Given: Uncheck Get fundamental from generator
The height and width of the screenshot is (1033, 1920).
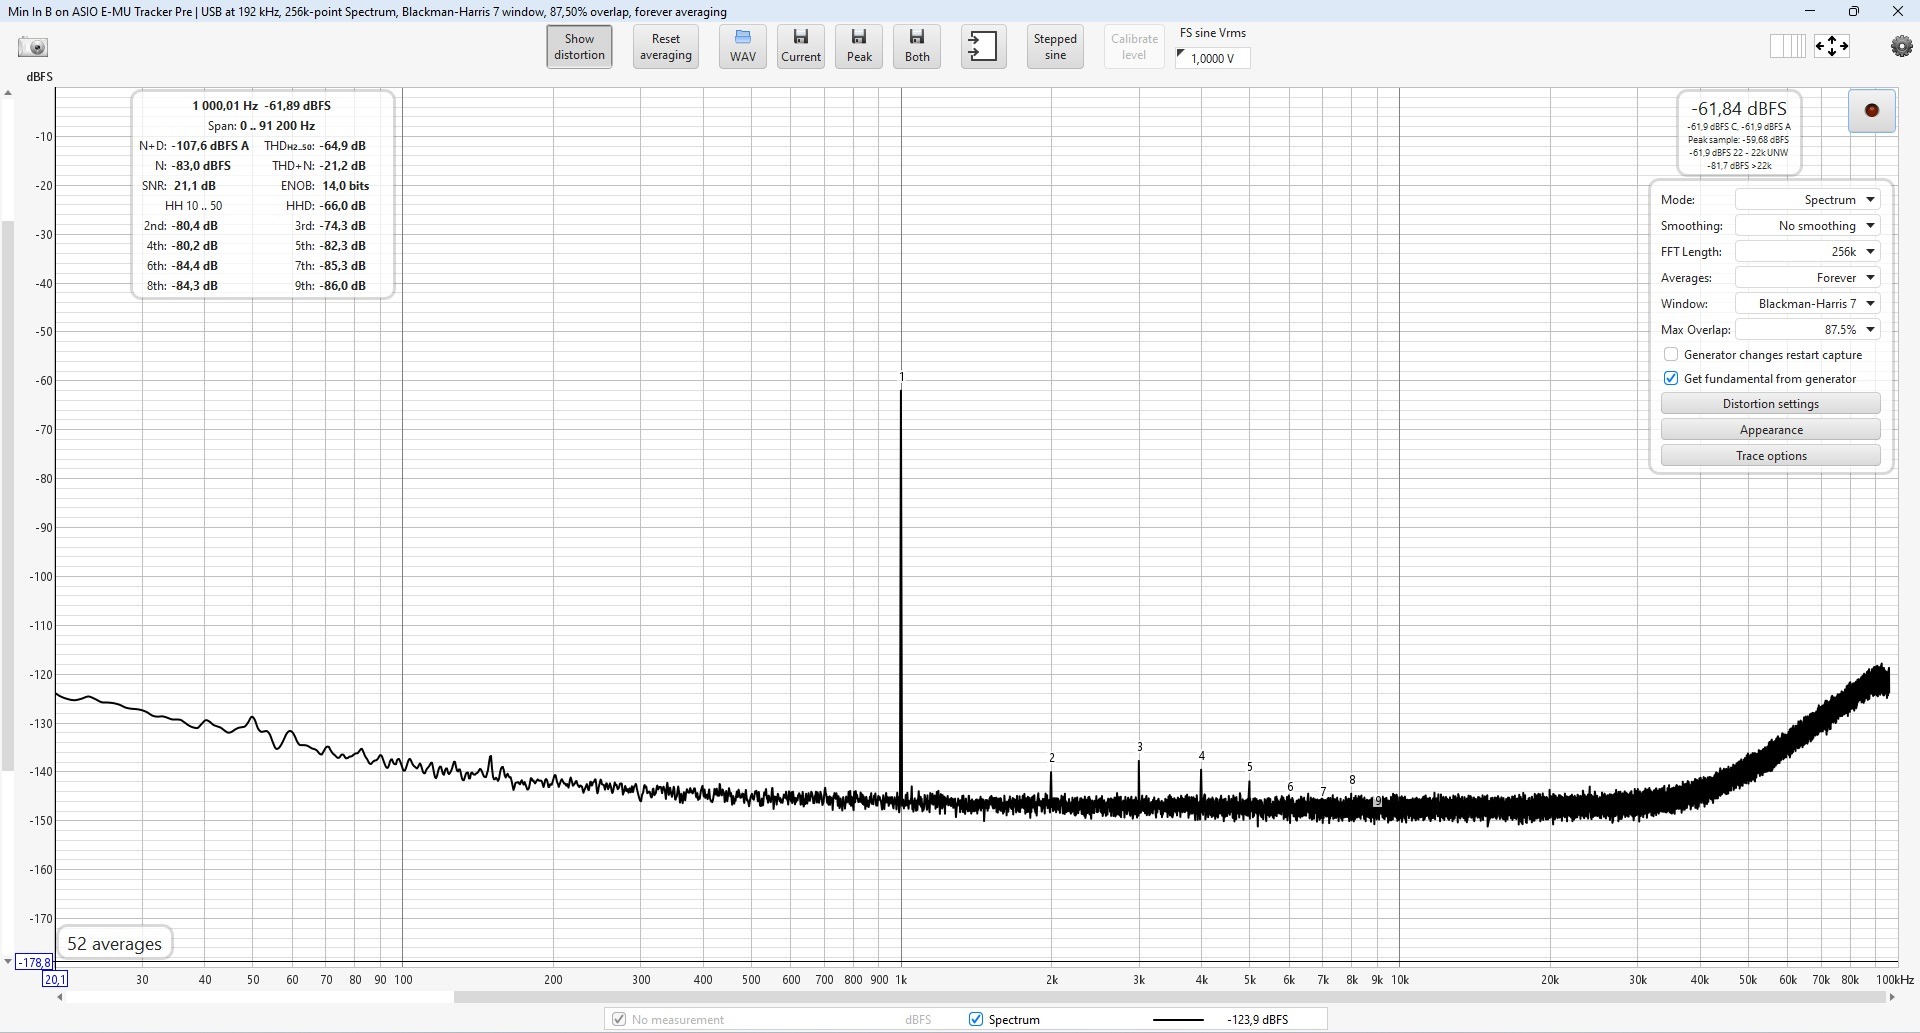Looking at the screenshot, I should pos(1670,379).
